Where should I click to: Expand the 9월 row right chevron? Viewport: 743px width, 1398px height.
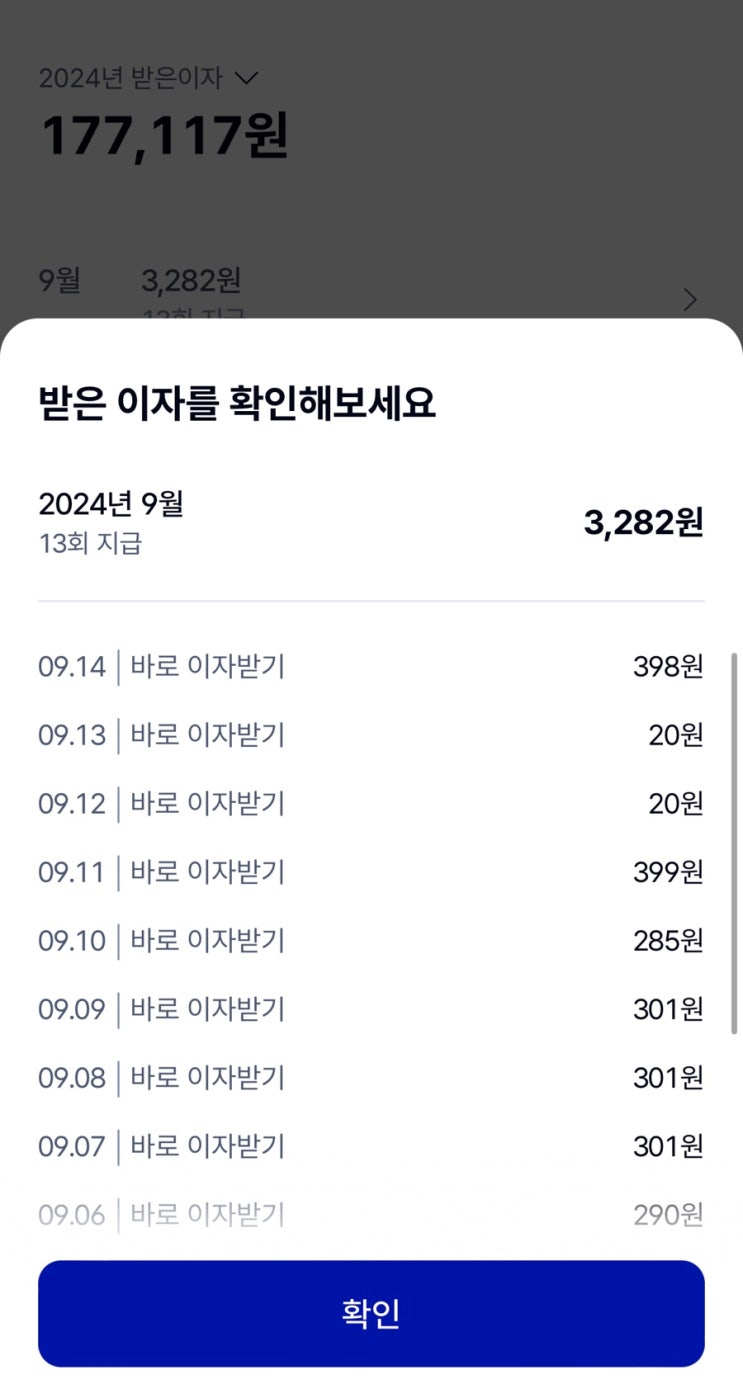tap(690, 299)
